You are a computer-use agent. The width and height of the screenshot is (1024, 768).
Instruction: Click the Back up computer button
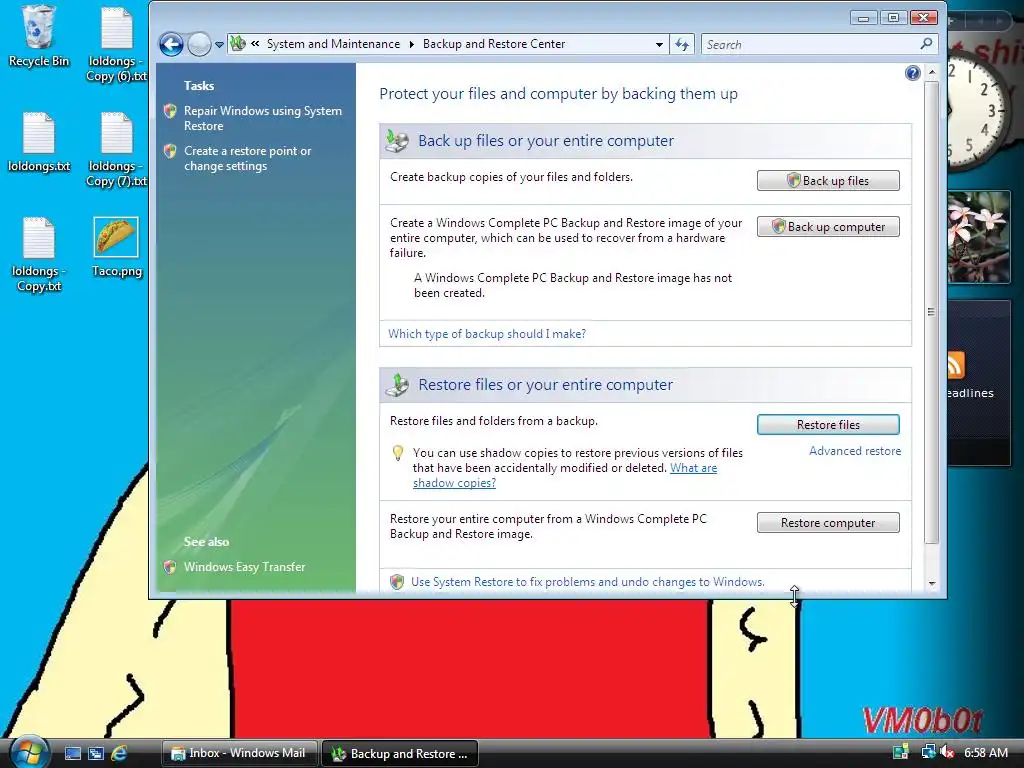[828, 227]
